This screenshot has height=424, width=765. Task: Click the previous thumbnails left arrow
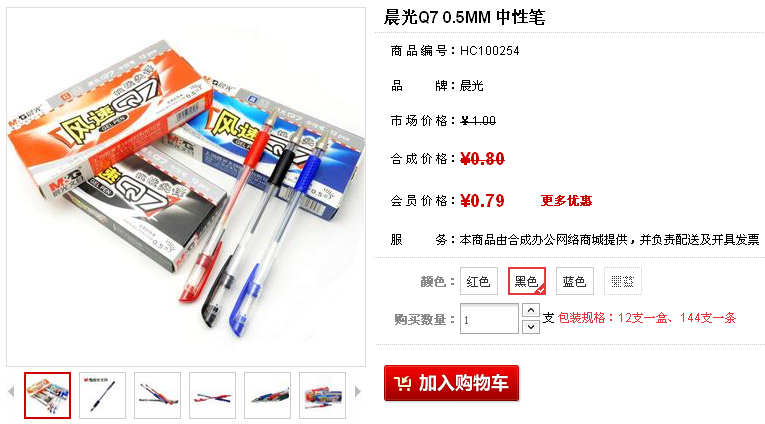coord(11,391)
